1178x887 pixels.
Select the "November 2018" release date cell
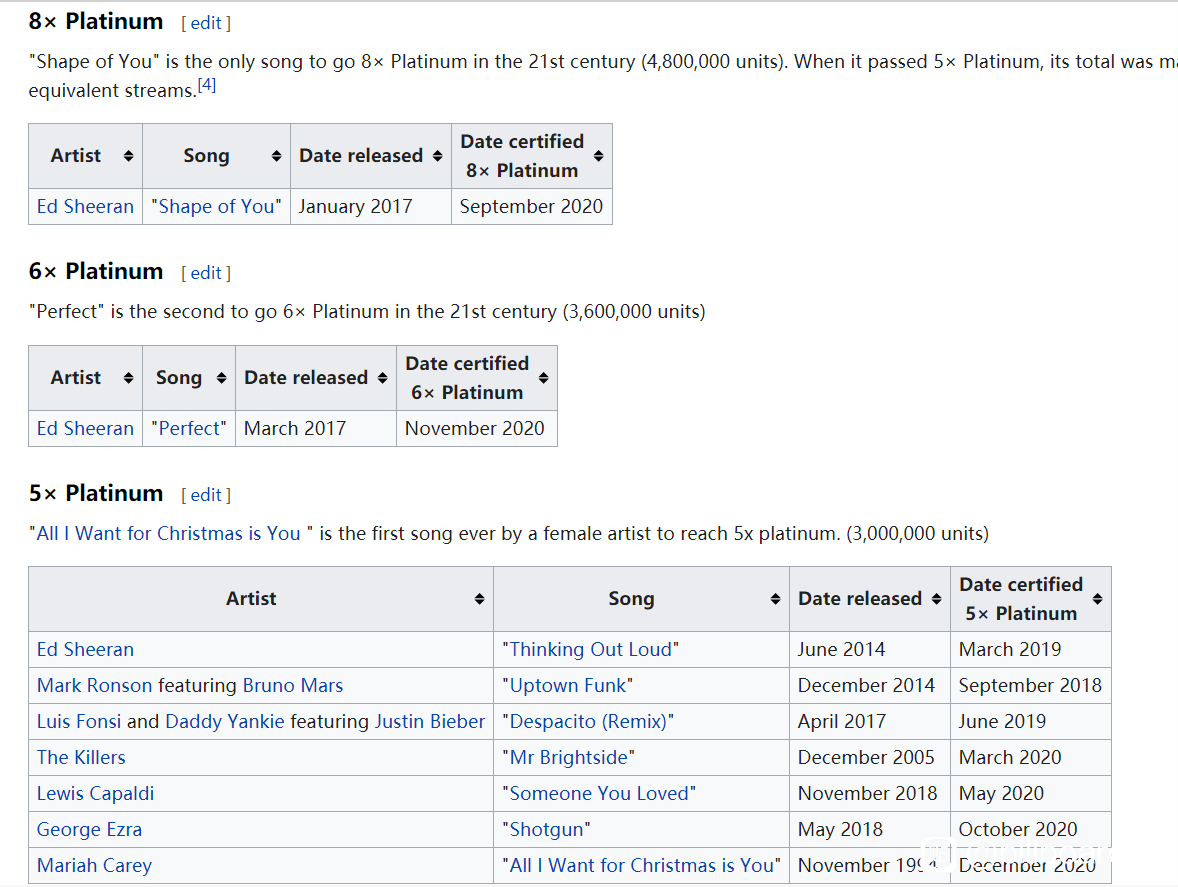[x=870, y=794]
